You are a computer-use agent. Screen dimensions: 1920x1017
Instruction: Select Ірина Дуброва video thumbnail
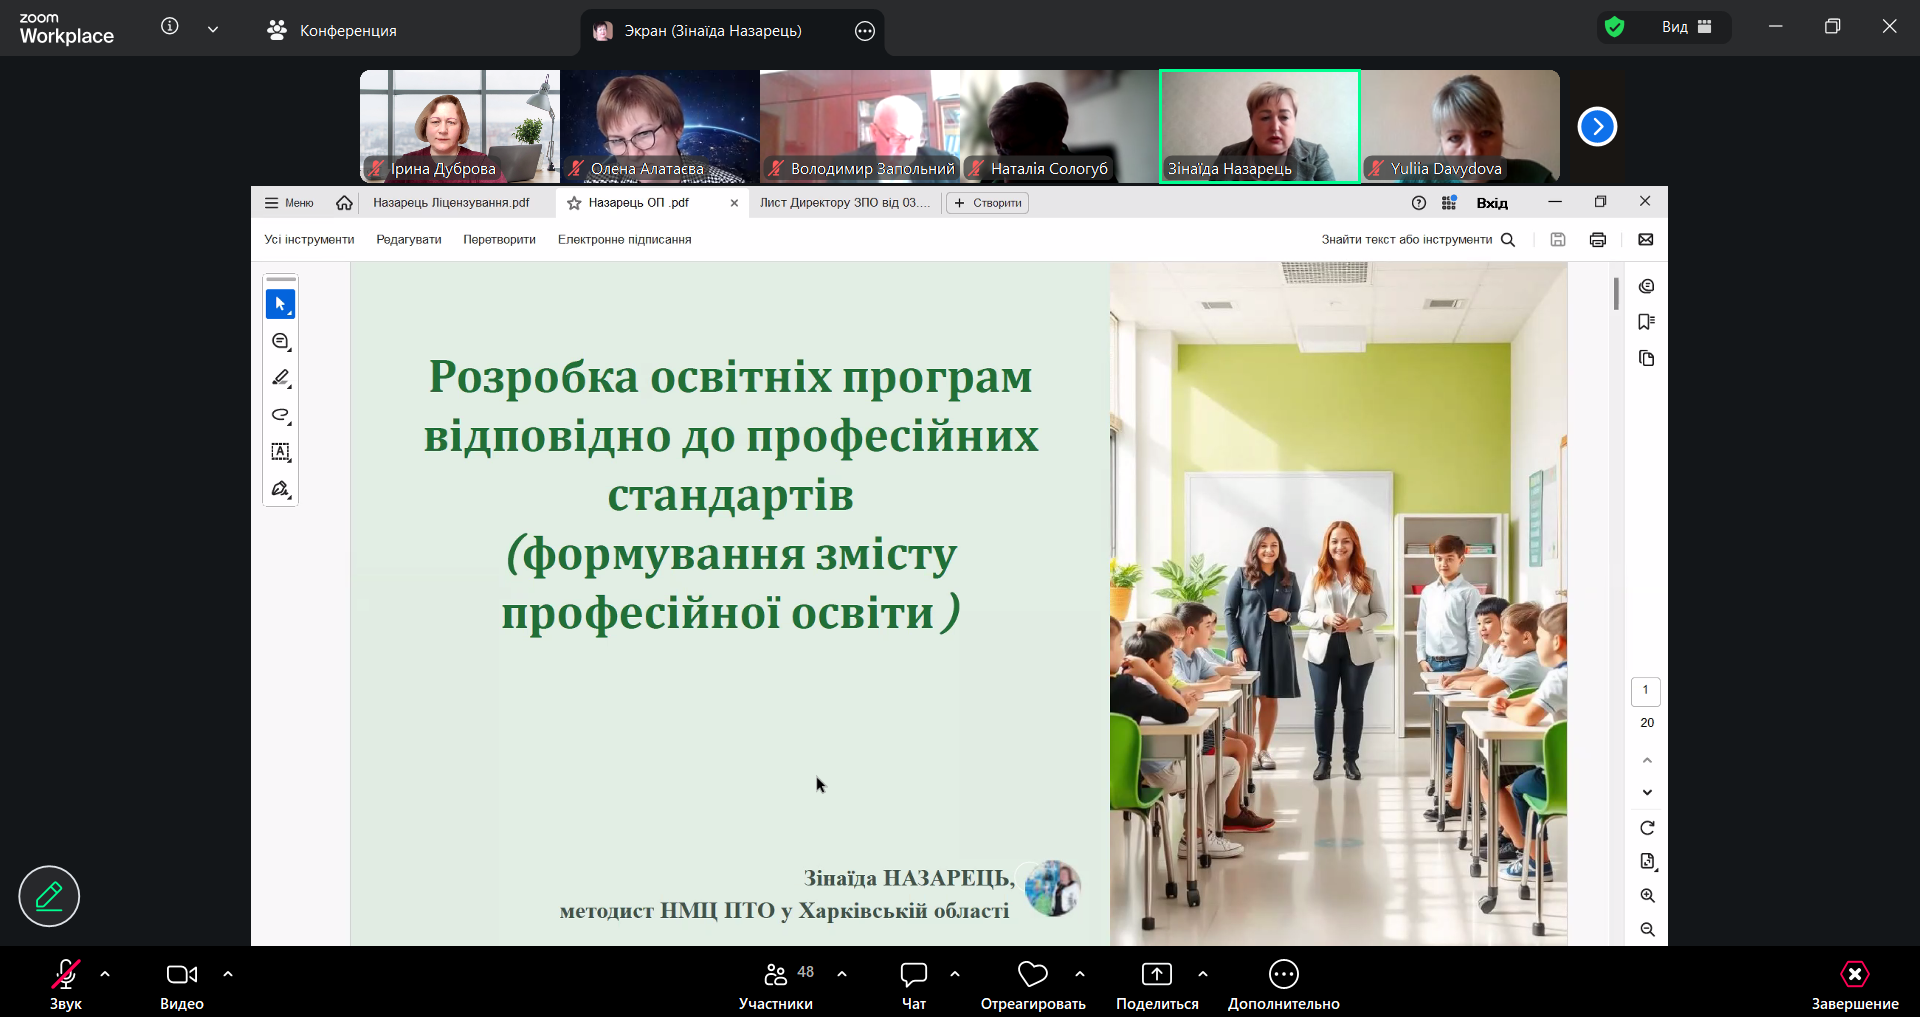(459, 126)
